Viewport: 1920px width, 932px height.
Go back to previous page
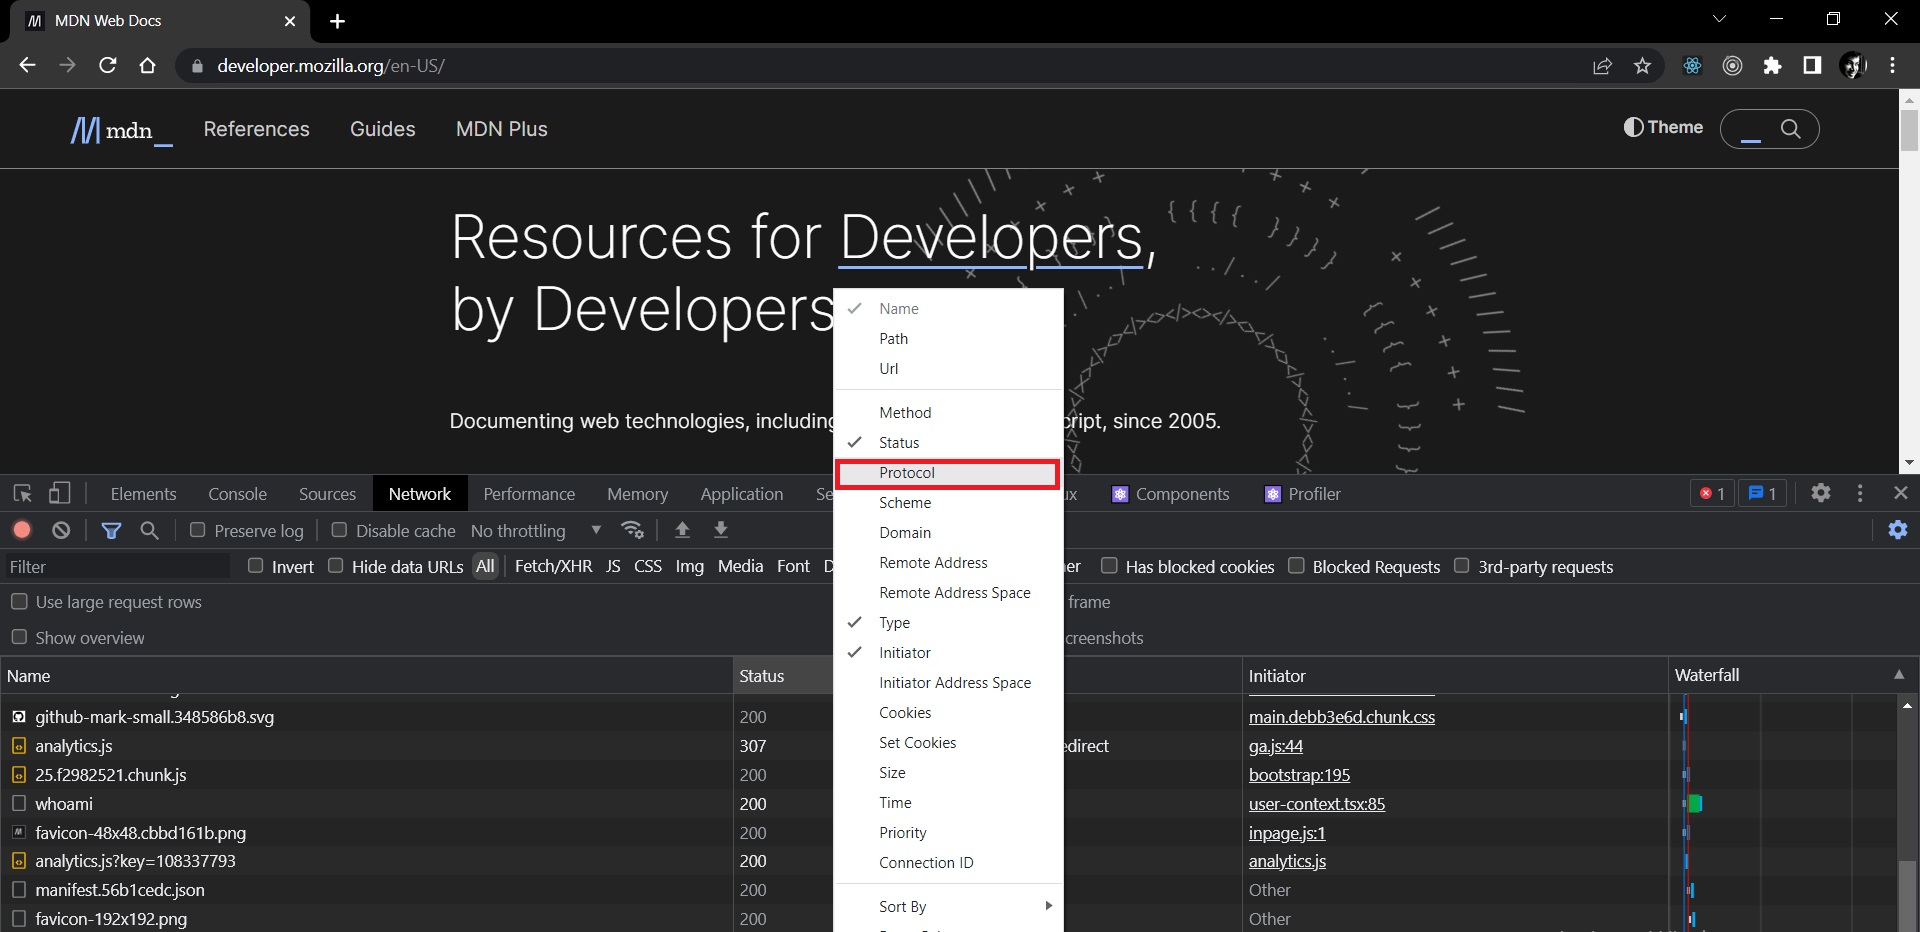click(27, 65)
